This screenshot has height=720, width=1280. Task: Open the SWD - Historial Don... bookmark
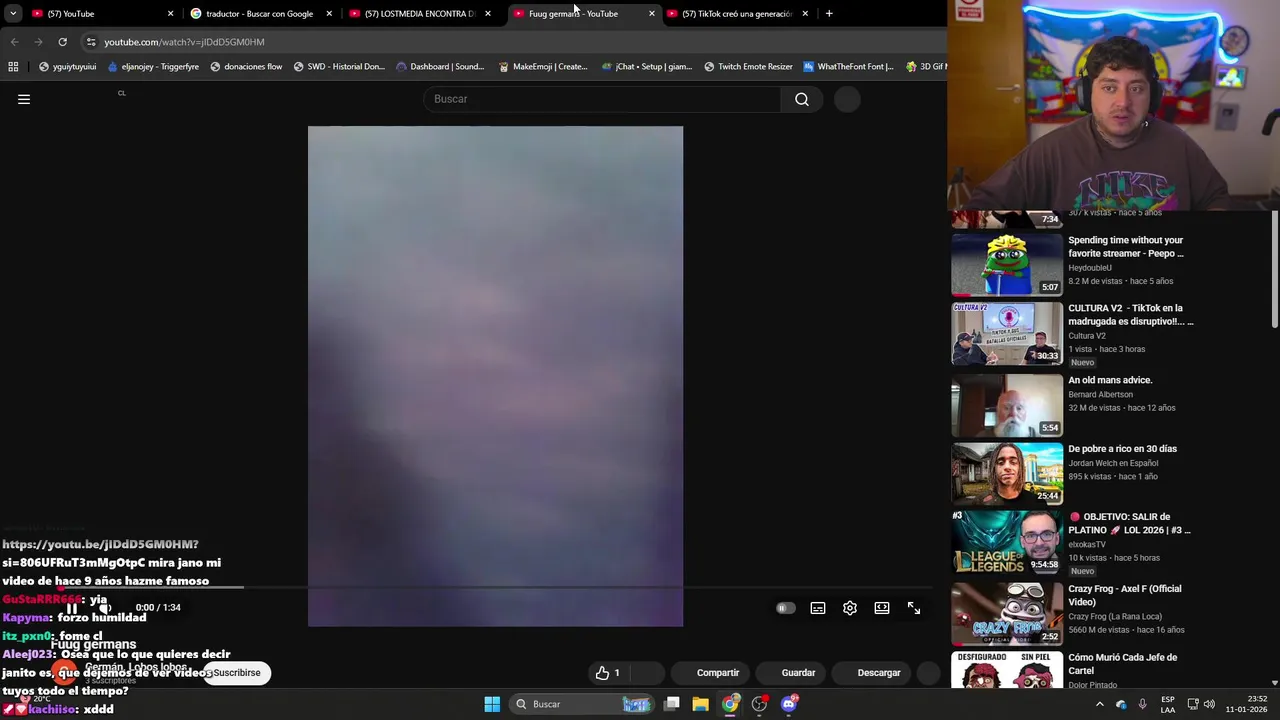(339, 67)
